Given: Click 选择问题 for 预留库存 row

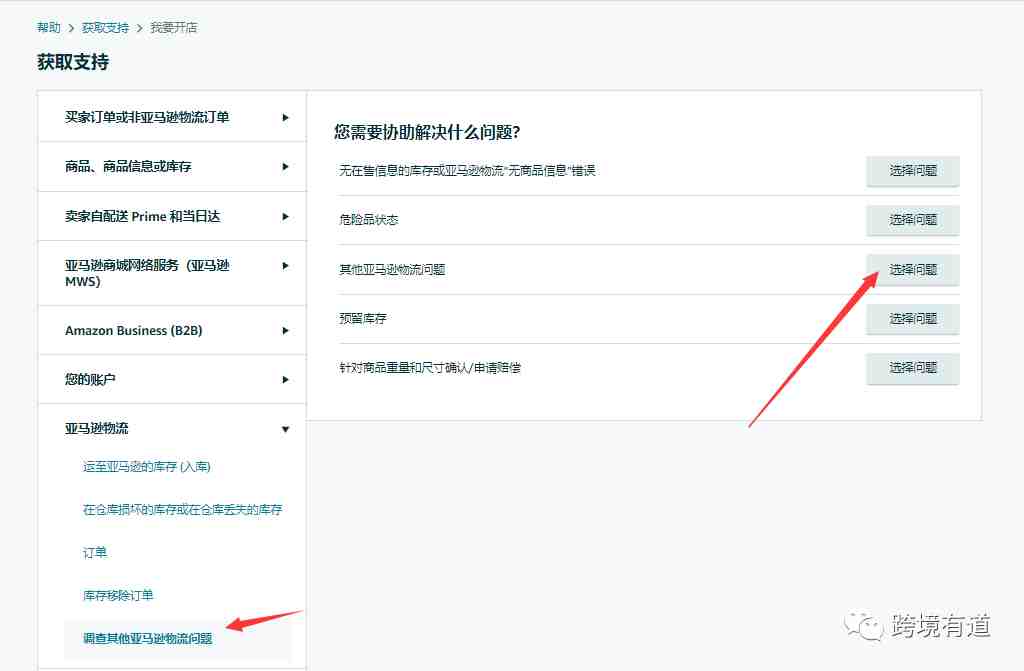Looking at the screenshot, I should click(x=913, y=319).
